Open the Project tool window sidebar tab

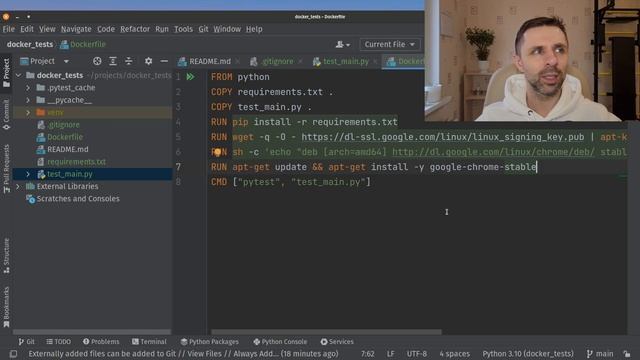(6, 72)
